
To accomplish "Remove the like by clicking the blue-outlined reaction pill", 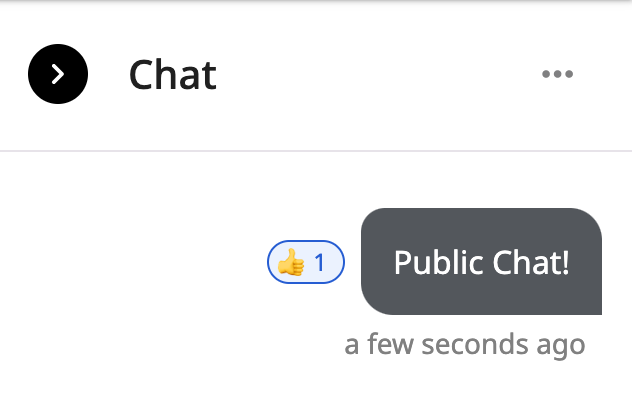I will point(306,262).
